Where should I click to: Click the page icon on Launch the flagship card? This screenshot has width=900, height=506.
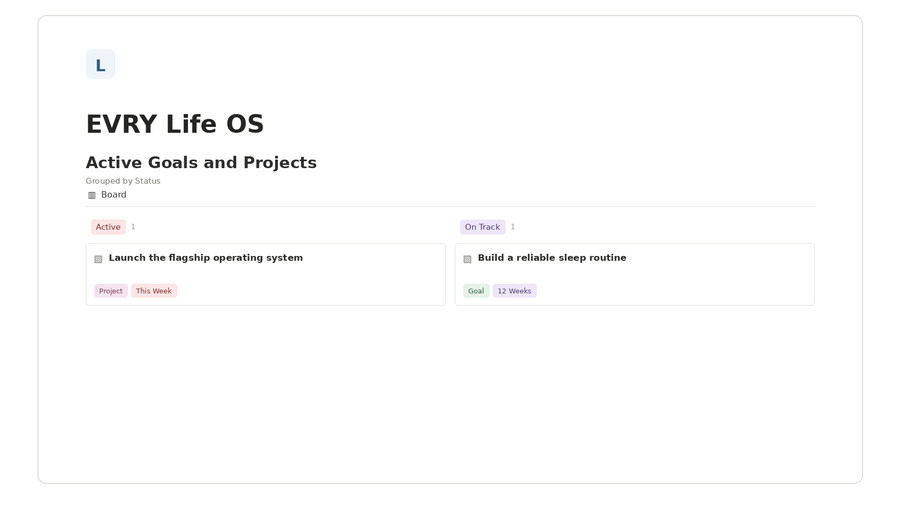click(x=98, y=259)
